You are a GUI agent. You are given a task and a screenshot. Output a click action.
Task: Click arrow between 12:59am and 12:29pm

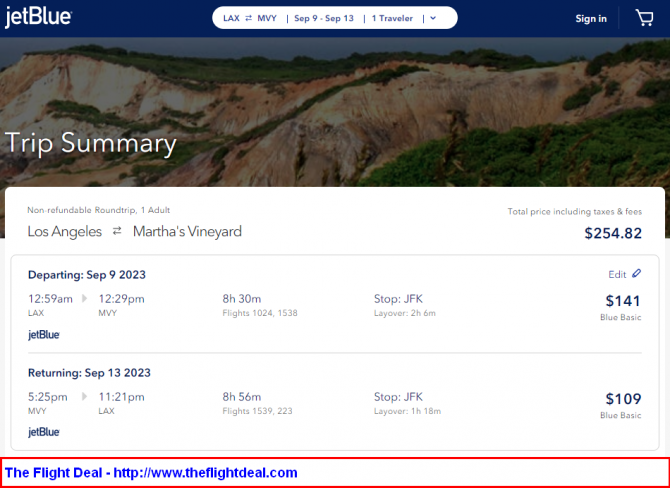coord(85,298)
